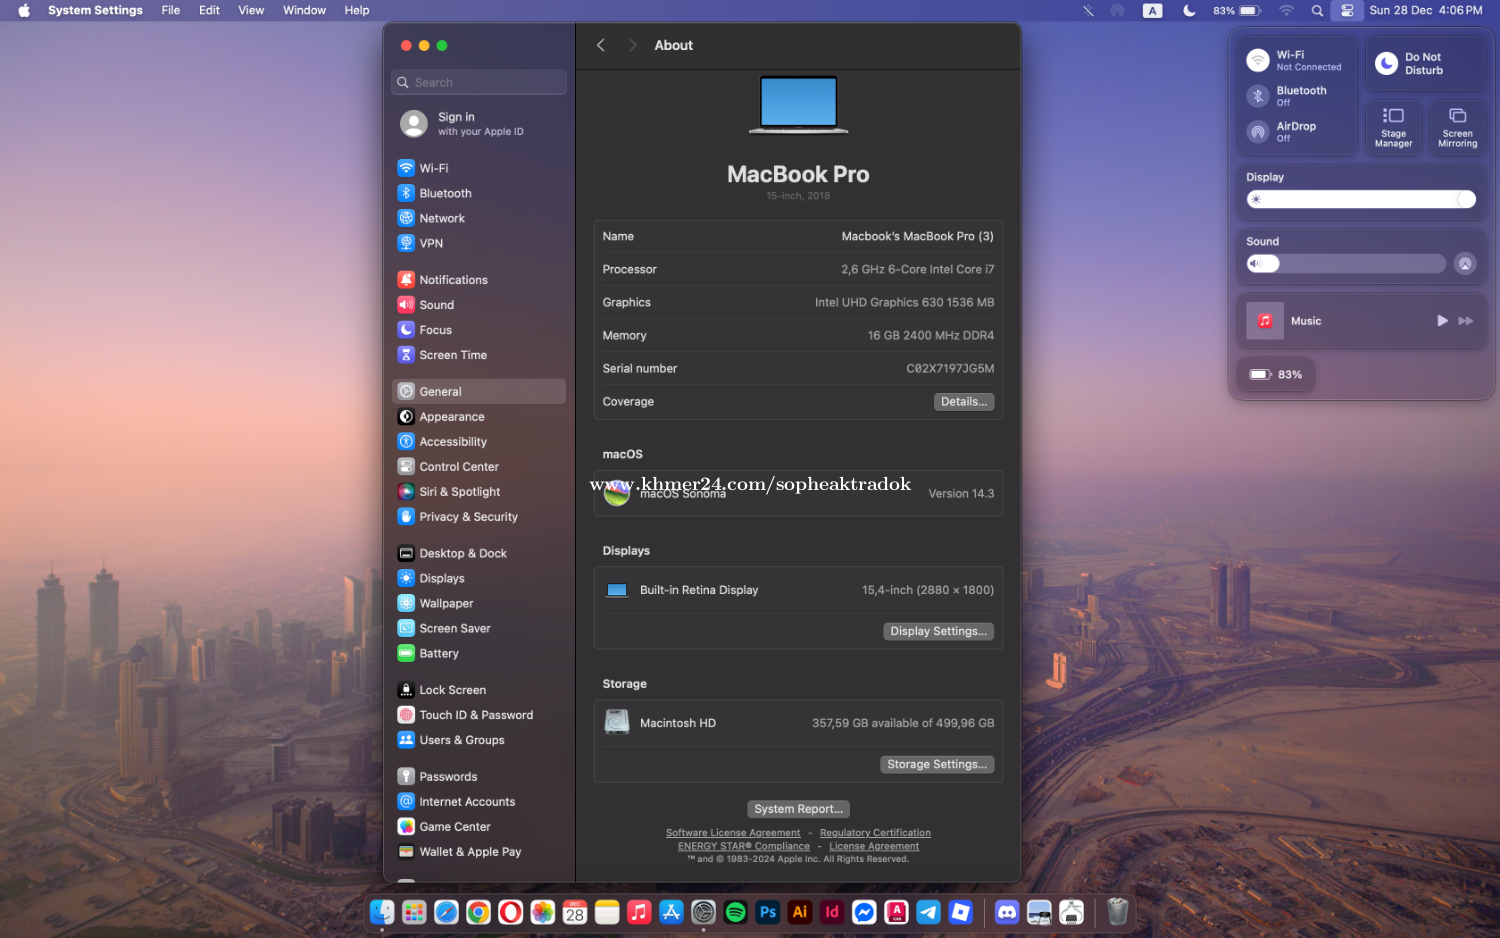The height and width of the screenshot is (938, 1500).
Task: Open Wi-Fi settings in sidebar
Action: [433, 168]
